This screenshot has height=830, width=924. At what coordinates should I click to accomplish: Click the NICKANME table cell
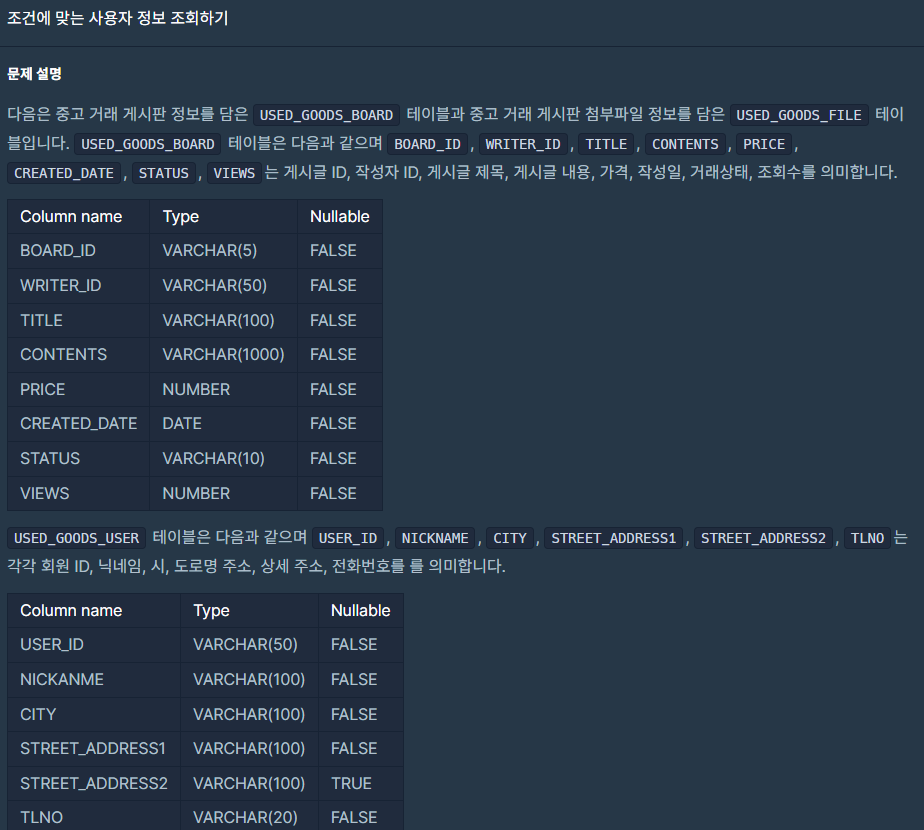94,680
